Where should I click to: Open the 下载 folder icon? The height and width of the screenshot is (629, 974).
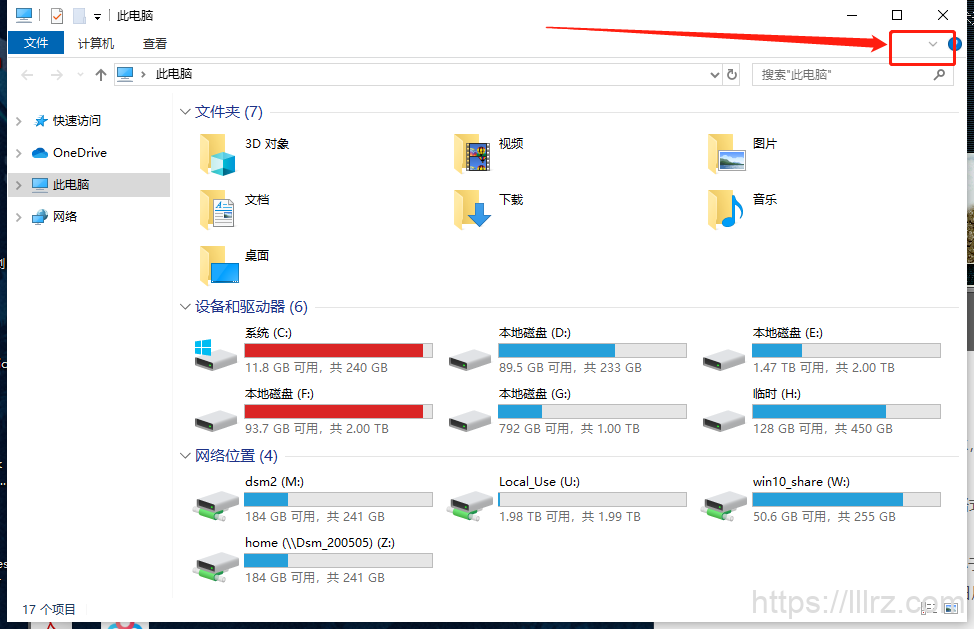pos(472,210)
